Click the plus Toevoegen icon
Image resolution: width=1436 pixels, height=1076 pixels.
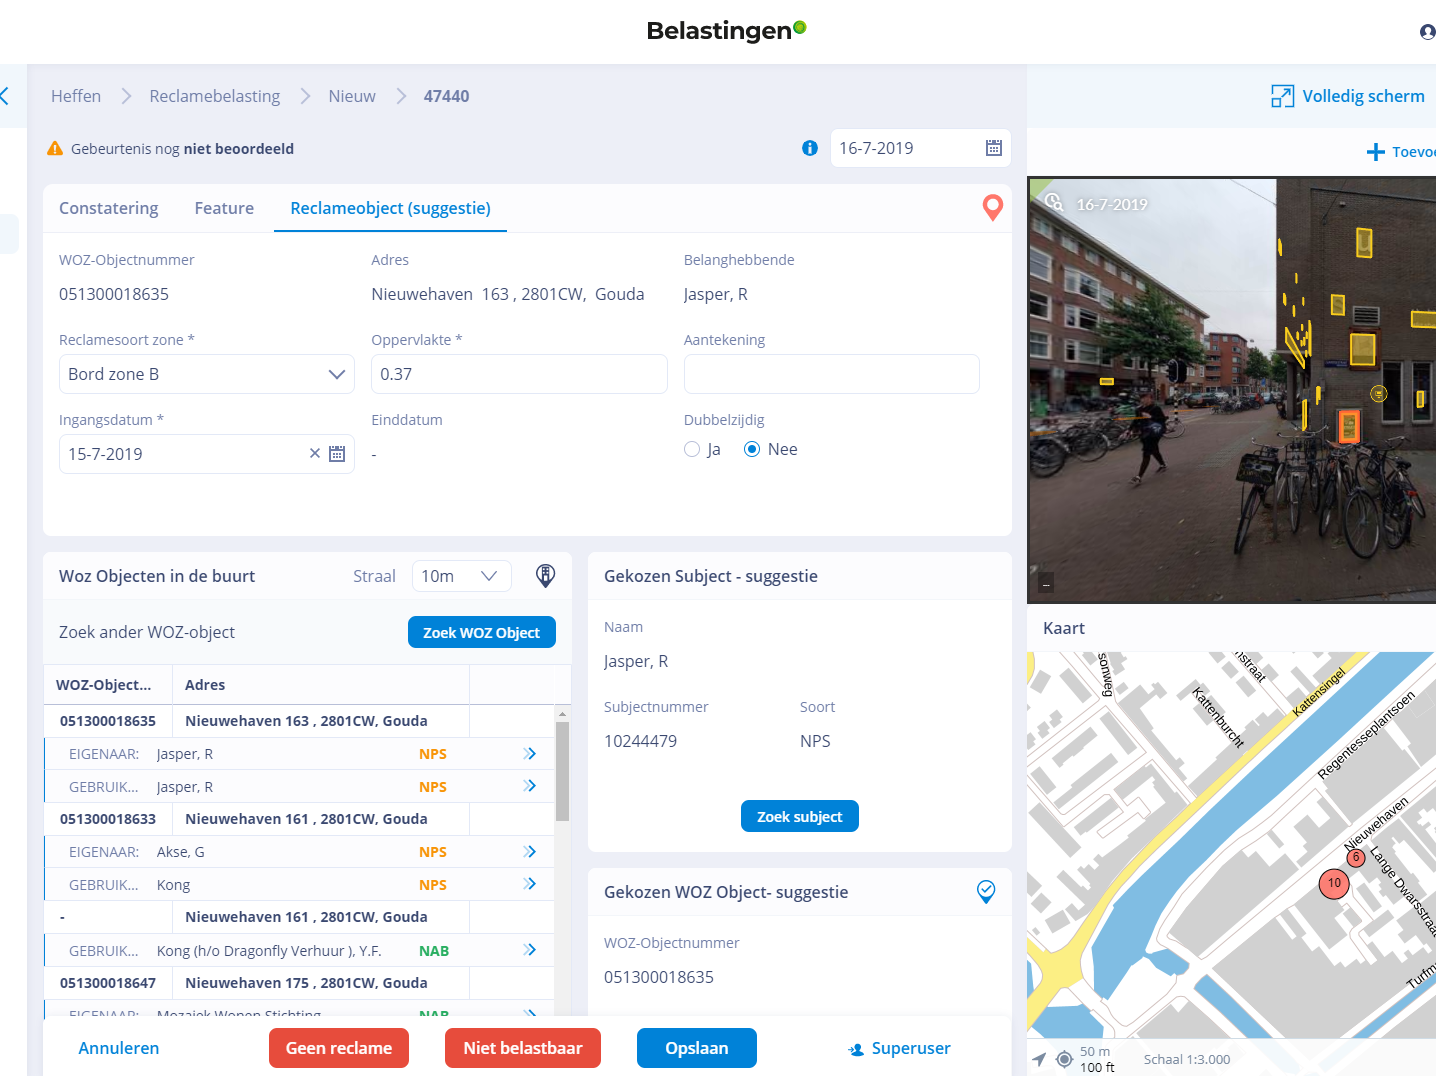[x=1376, y=152]
